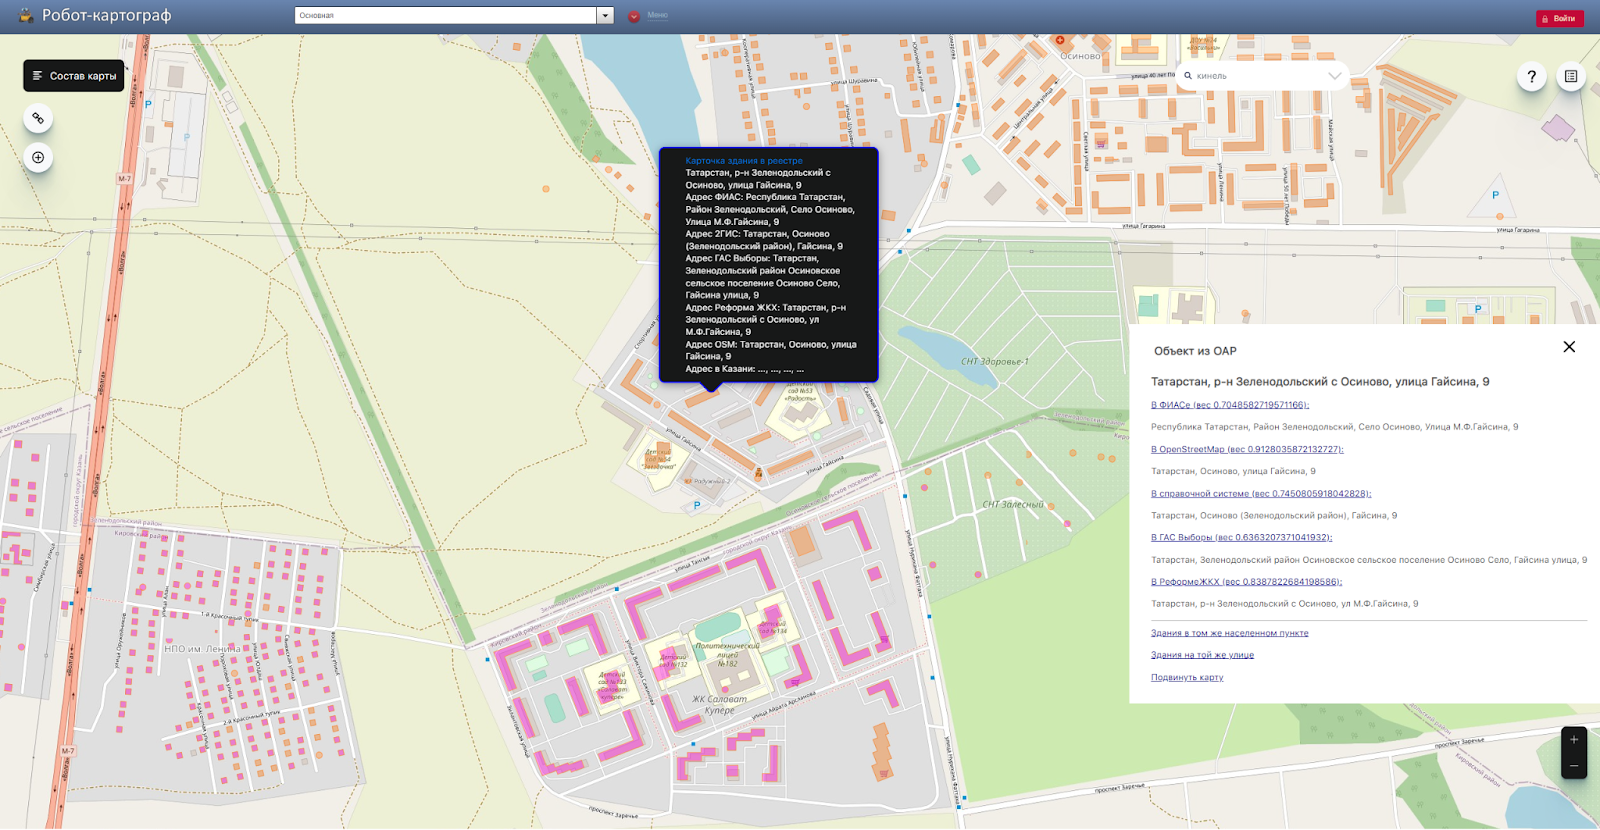Click the magnifier icon in search box

1188,76
